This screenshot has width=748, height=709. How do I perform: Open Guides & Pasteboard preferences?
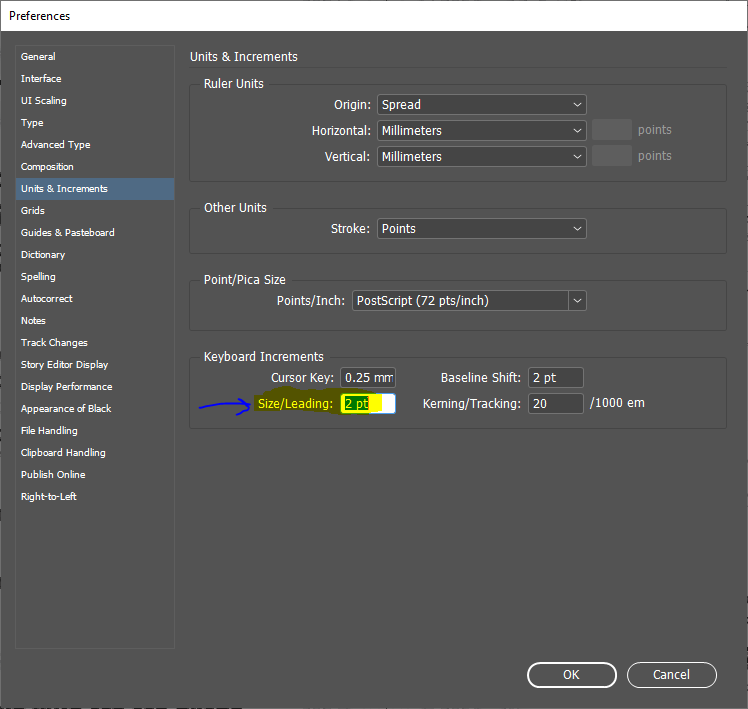(68, 233)
